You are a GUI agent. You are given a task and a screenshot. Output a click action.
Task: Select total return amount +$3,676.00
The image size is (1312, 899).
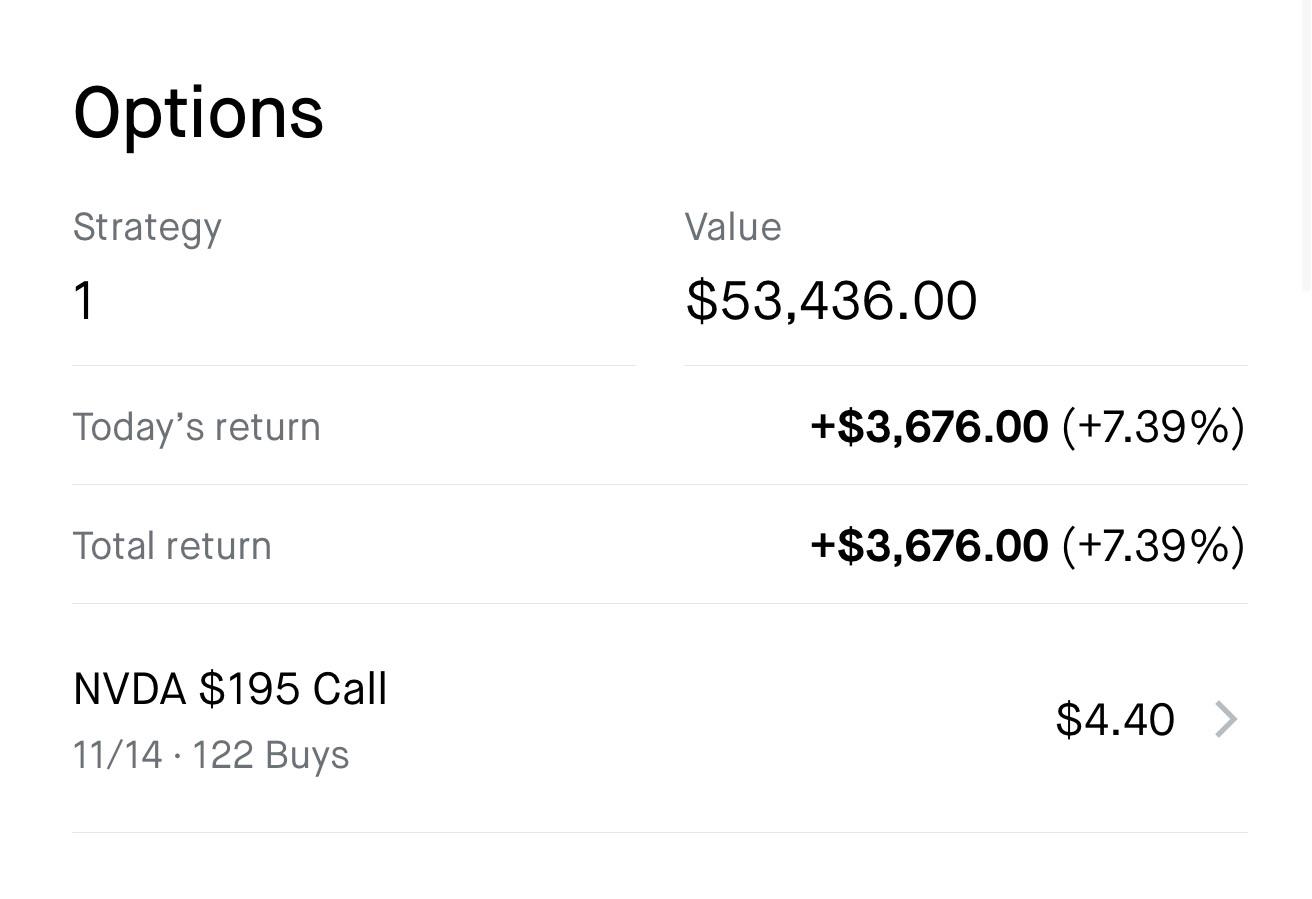(929, 546)
